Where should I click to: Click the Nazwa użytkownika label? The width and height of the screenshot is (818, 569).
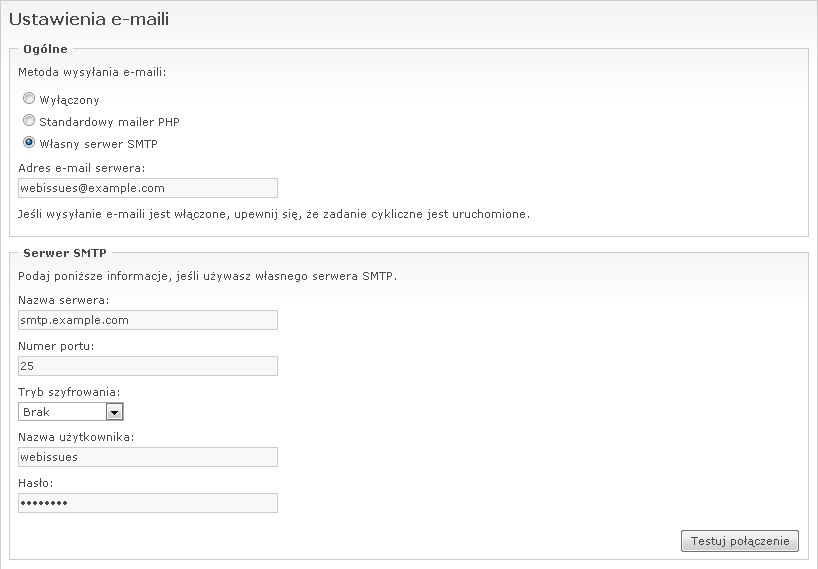[x=76, y=437]
